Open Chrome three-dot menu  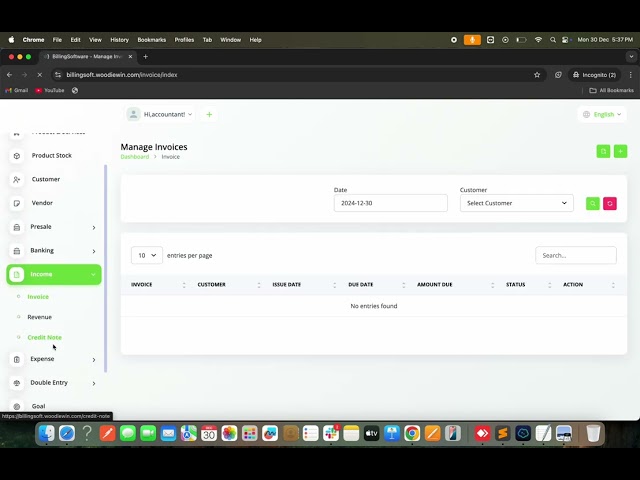631,75
